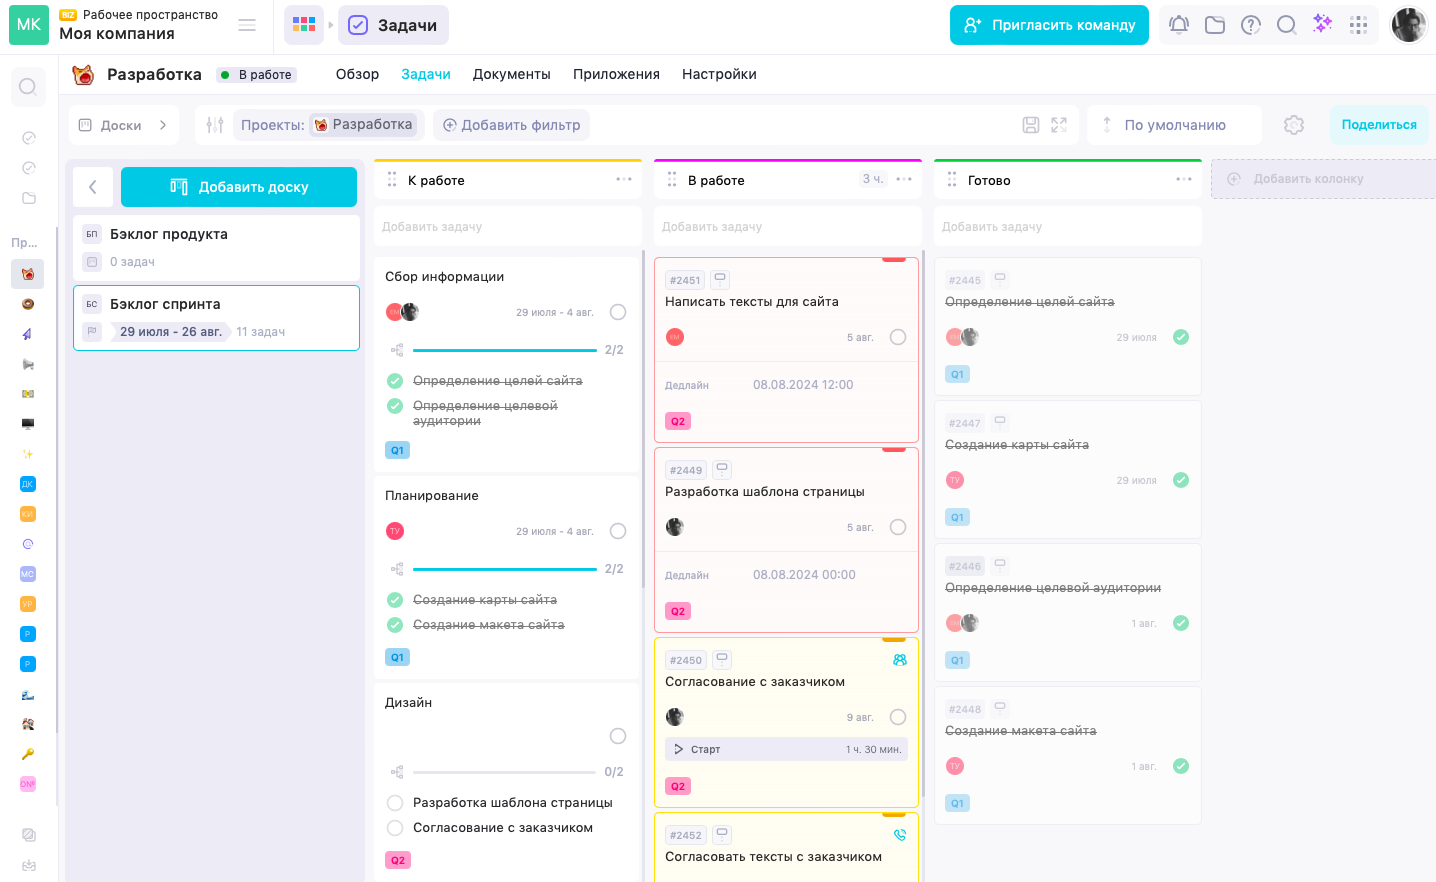Toggle the hamburger menu next to workspace name
1436x882 pixels.
click(x=247, y=25)
